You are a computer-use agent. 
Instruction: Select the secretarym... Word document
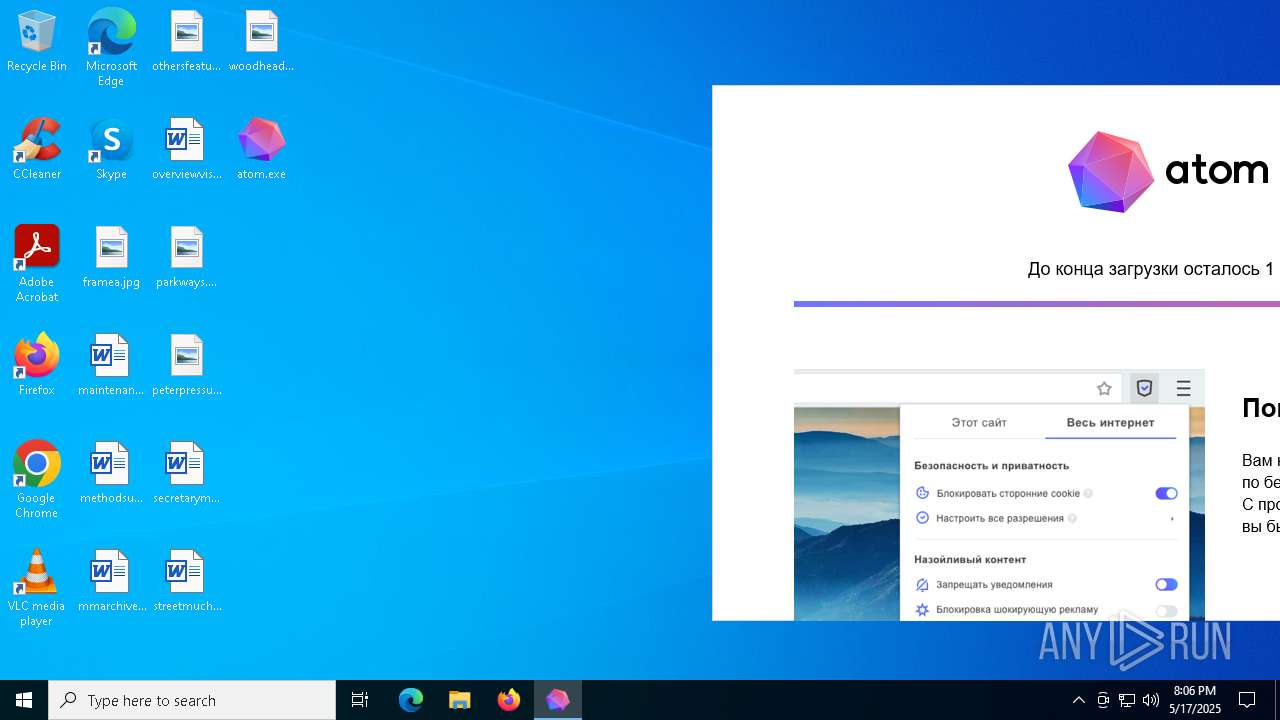(x=186, y=473)
